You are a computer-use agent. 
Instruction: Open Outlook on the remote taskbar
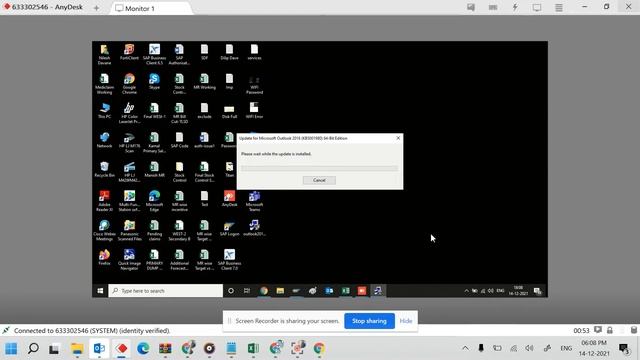(329, 291)
